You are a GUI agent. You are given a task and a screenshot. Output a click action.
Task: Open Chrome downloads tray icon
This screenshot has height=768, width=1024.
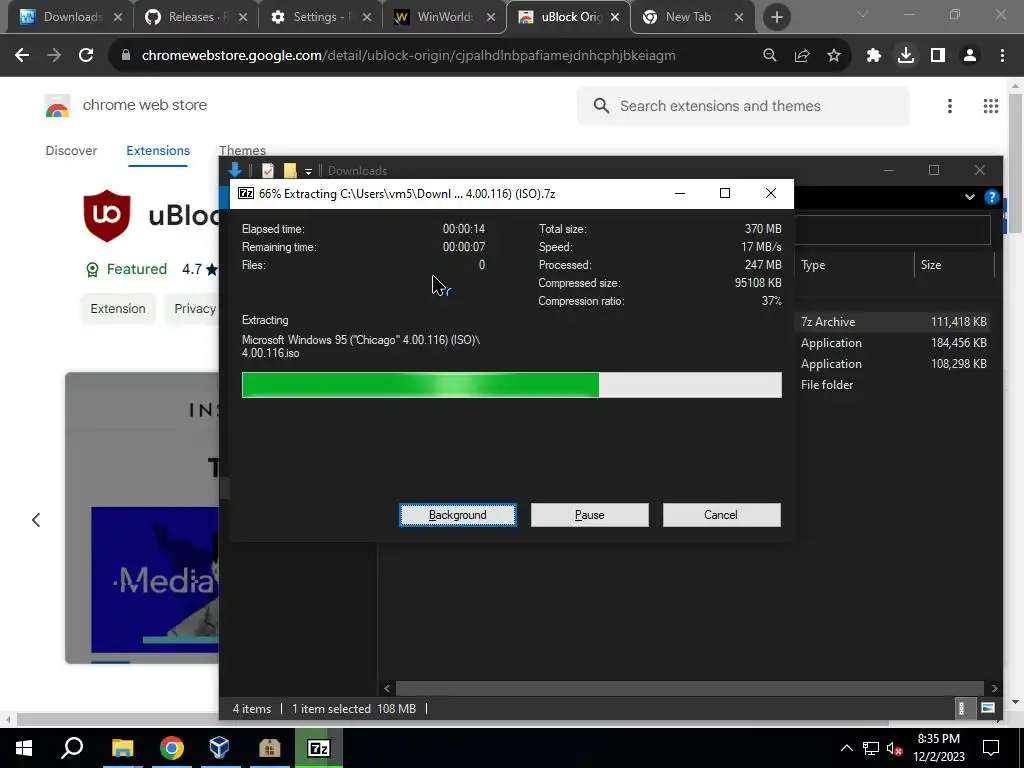coord(905,56)
